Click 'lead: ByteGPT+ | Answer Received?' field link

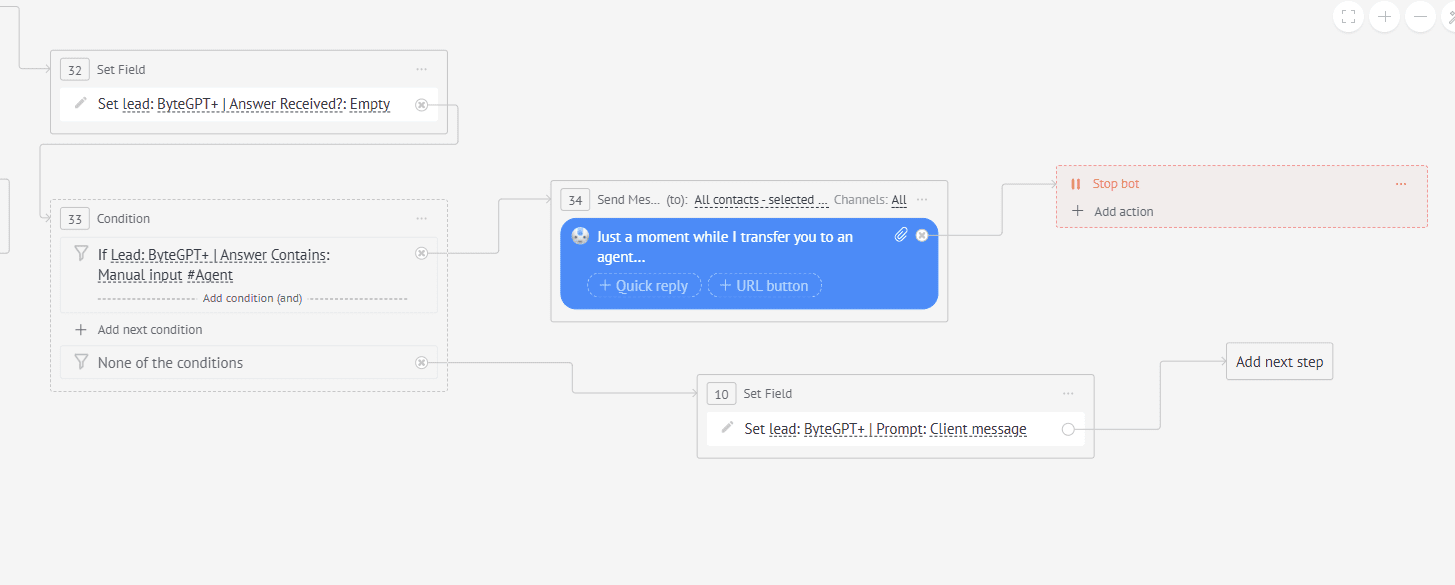pos(234,104)
